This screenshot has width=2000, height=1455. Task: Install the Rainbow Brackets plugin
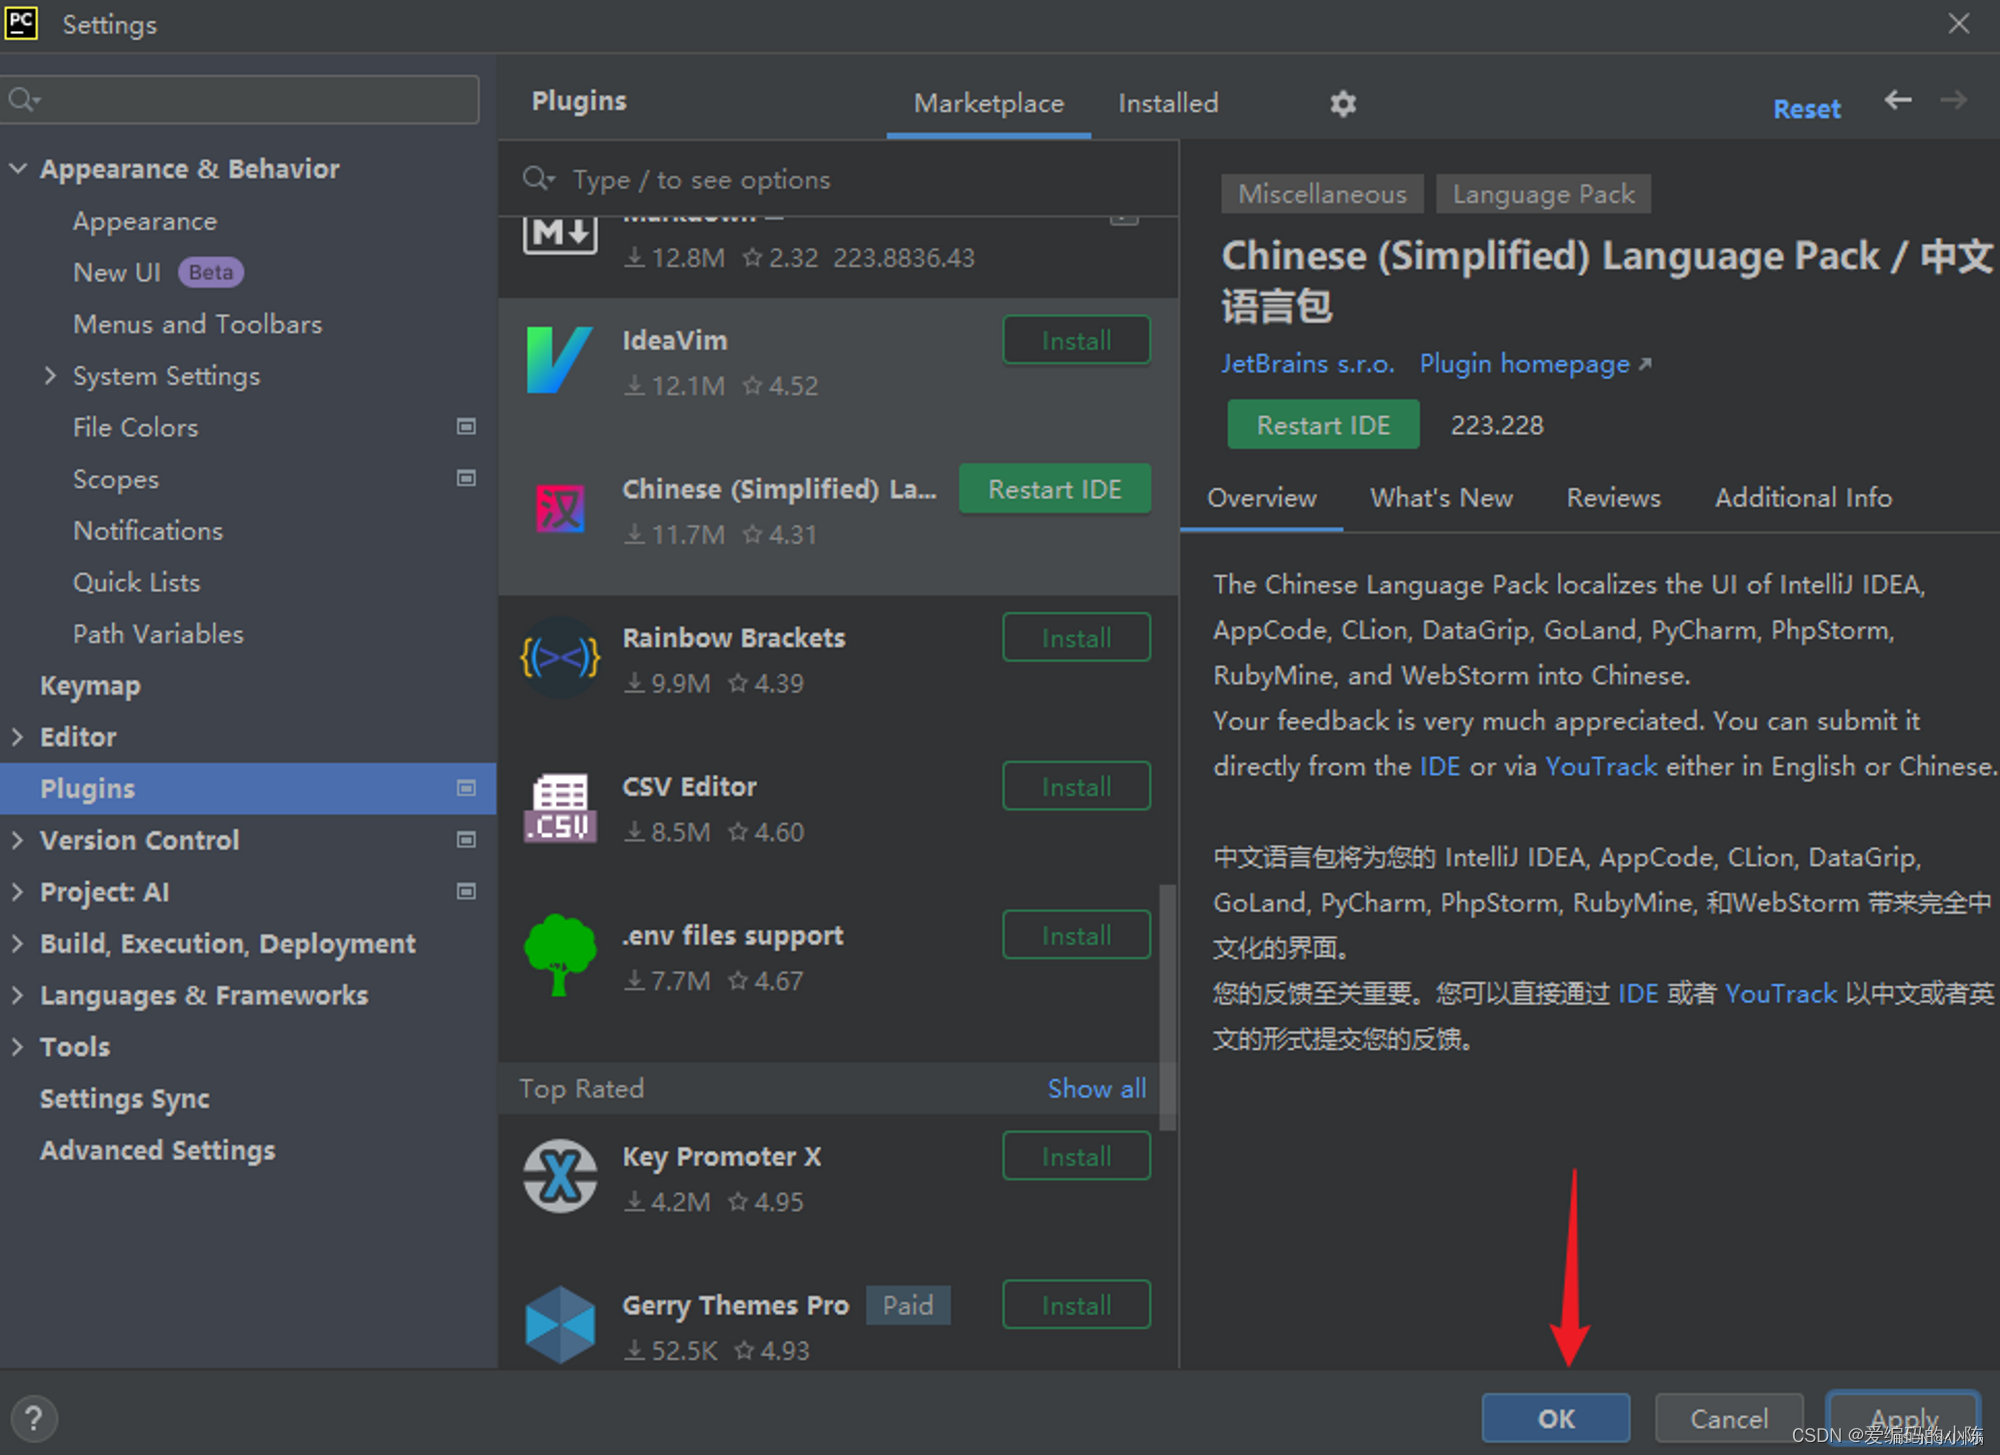pos(1075,638)
